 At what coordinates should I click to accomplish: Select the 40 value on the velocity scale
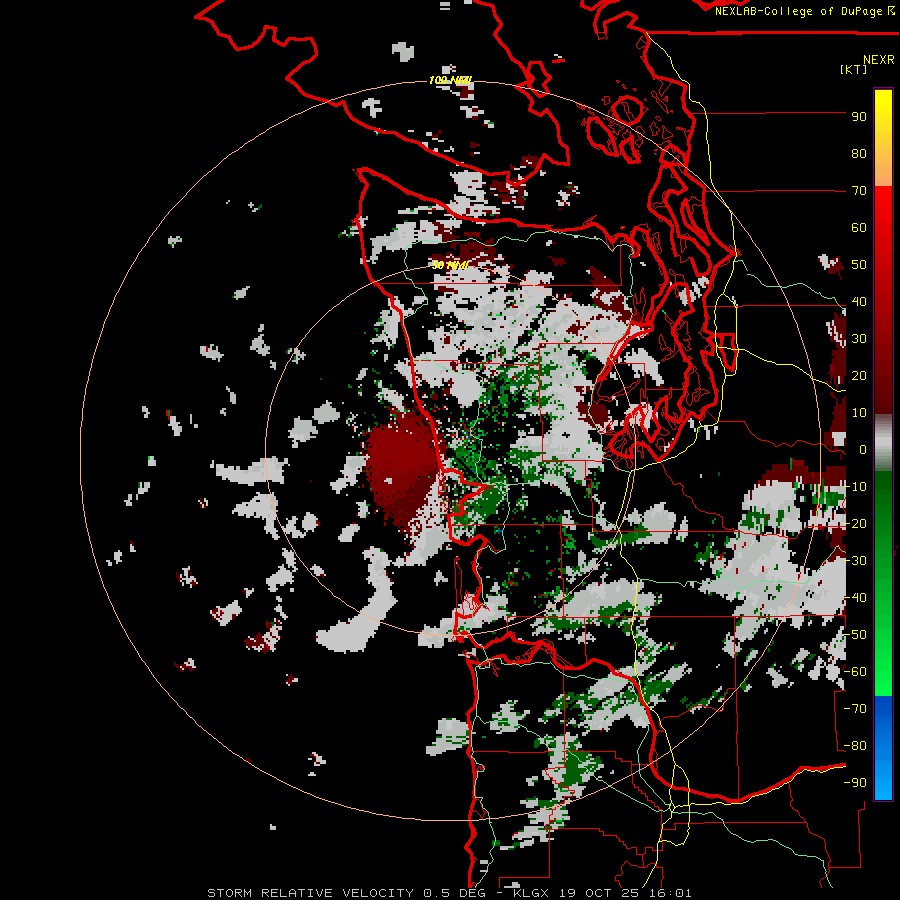coord(859,302)
